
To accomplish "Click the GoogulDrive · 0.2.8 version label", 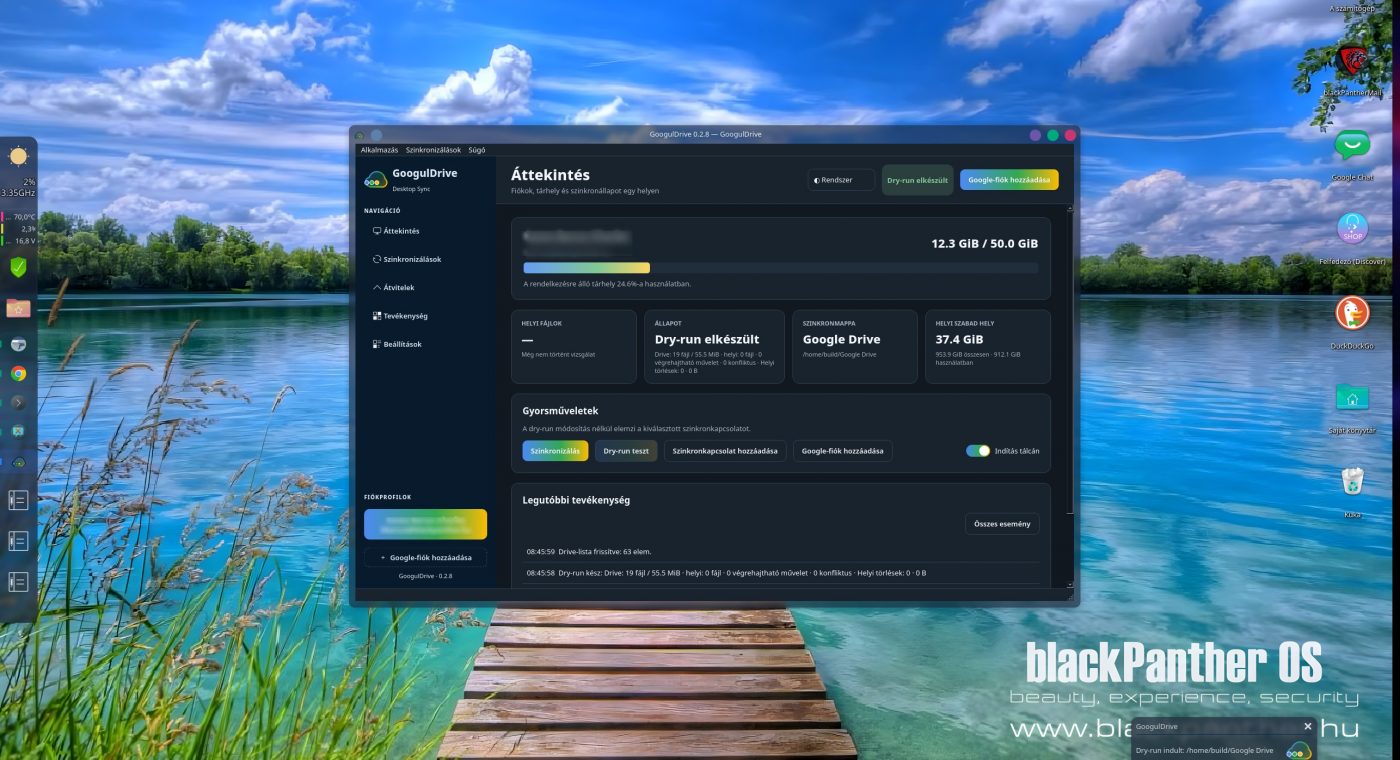I will tap(425, 577).
